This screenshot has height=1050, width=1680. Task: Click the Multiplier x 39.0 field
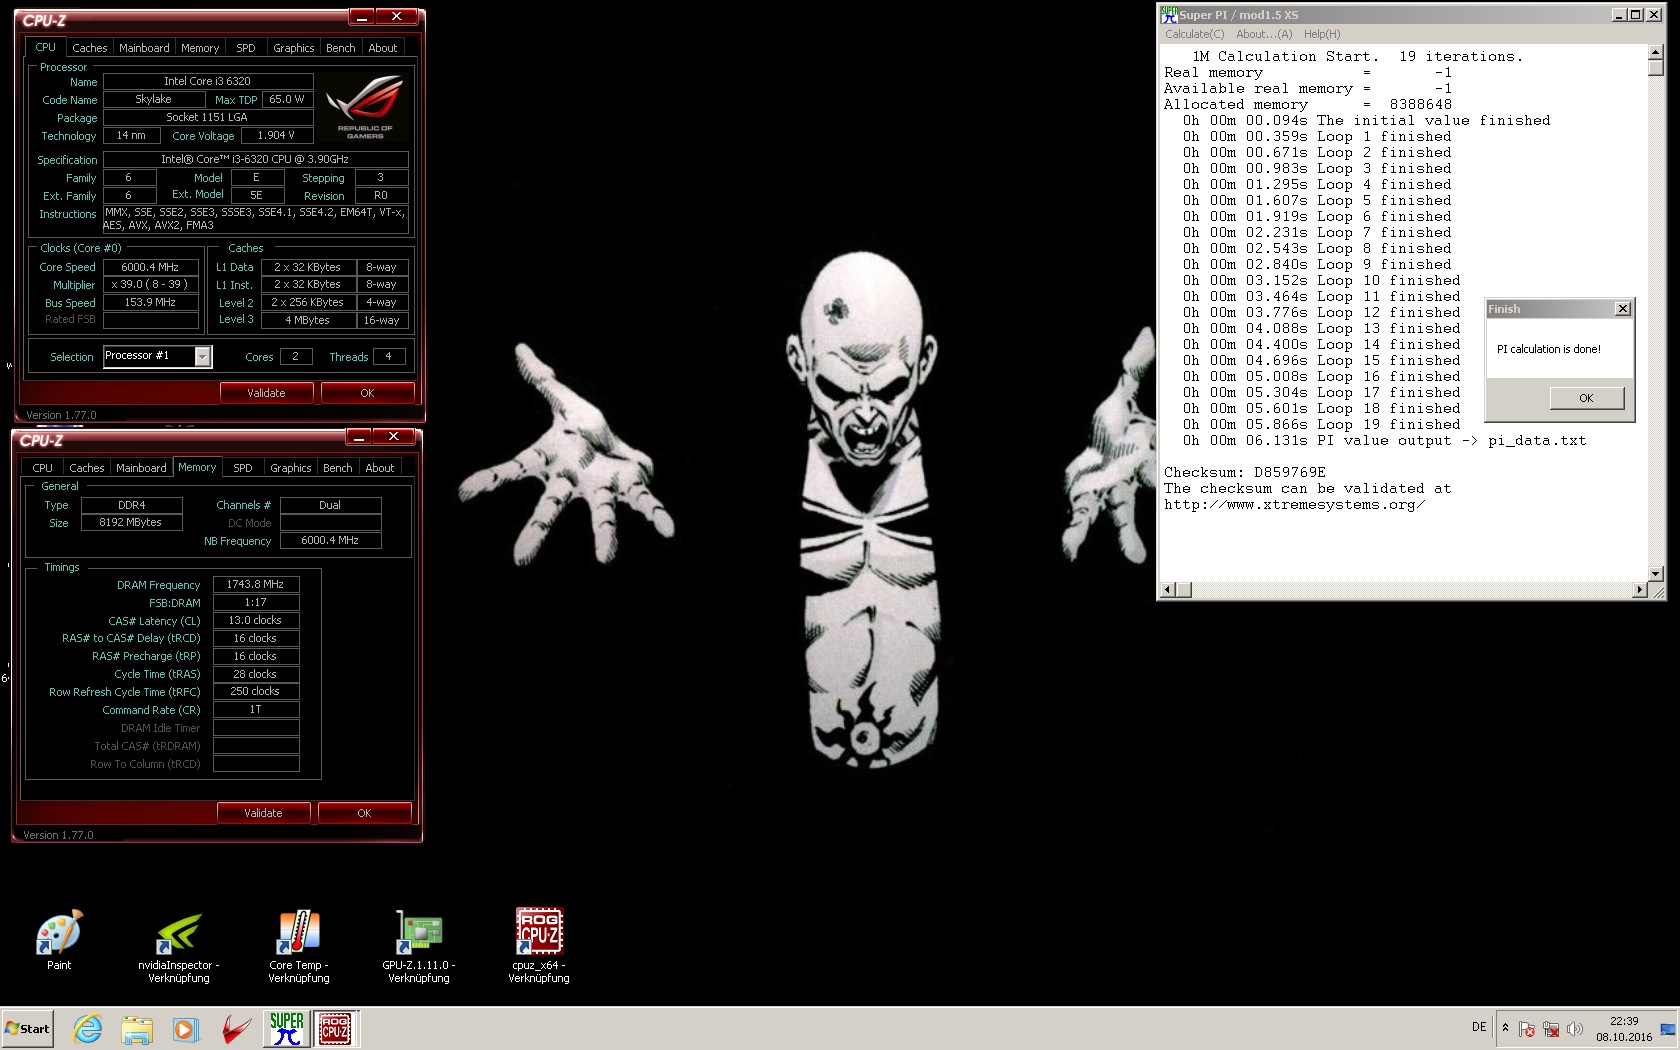point(150,285)
